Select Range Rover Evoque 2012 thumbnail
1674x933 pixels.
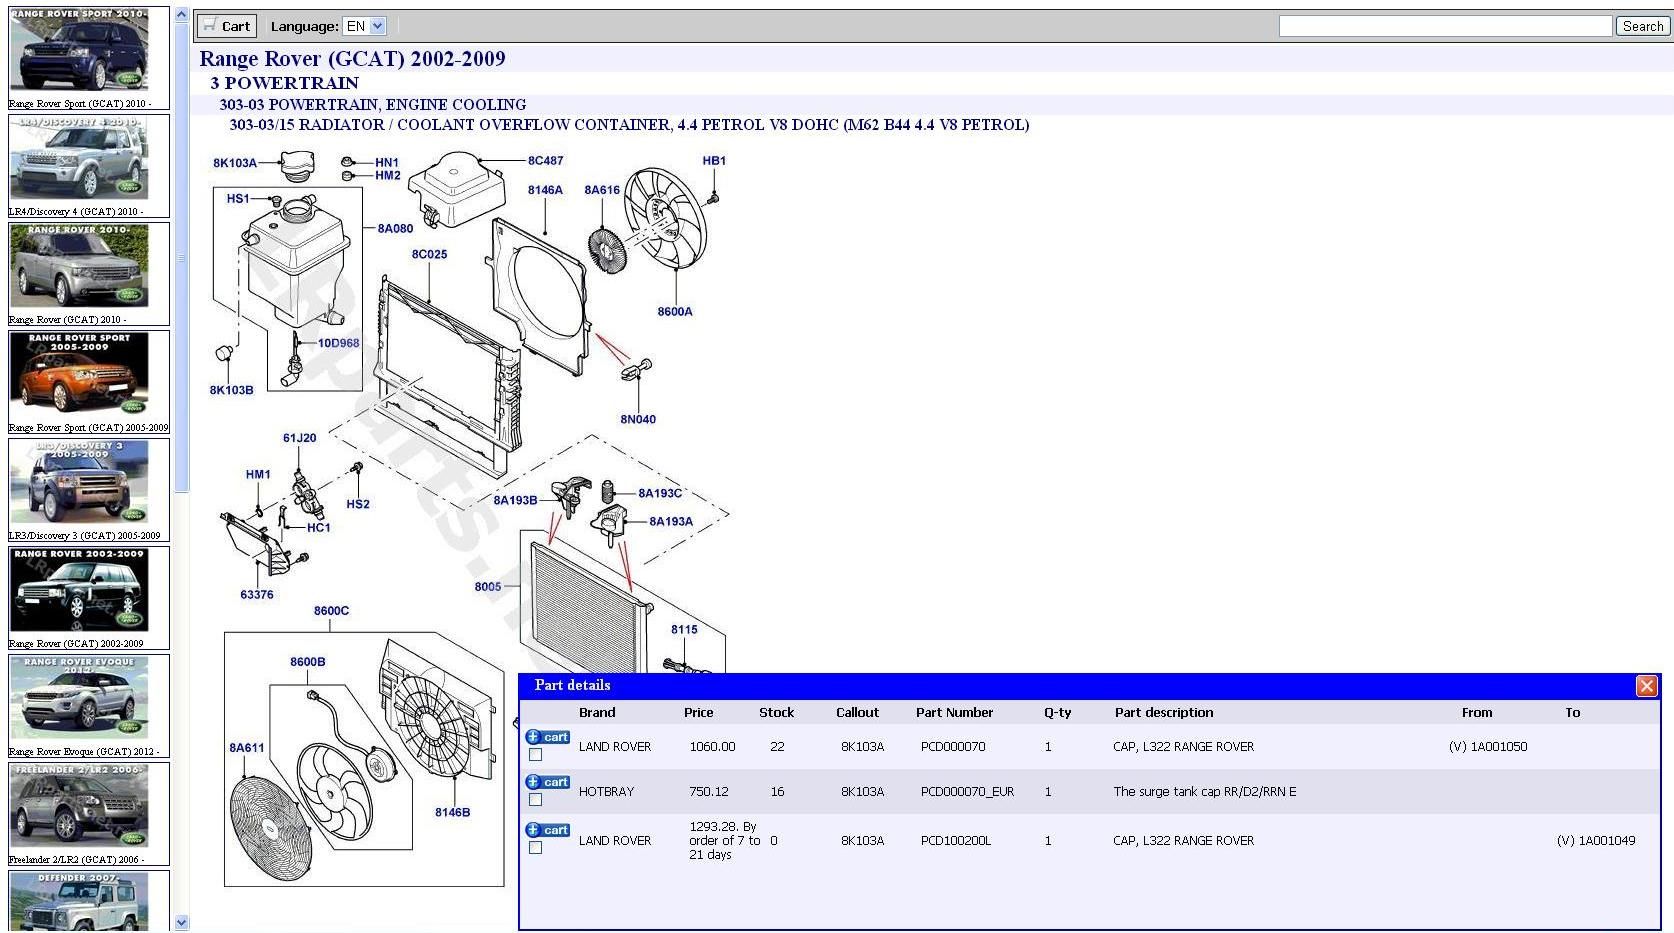(79, 698)
